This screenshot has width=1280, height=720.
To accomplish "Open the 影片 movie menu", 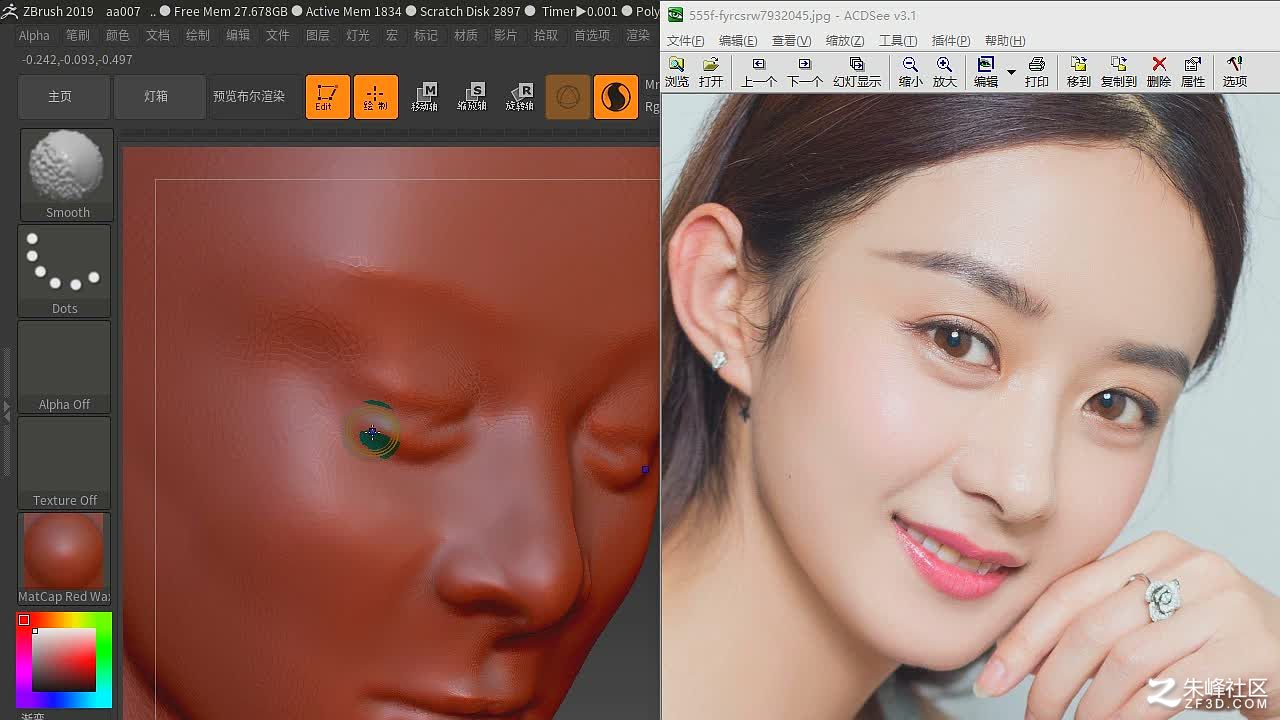I will (505, 35).
